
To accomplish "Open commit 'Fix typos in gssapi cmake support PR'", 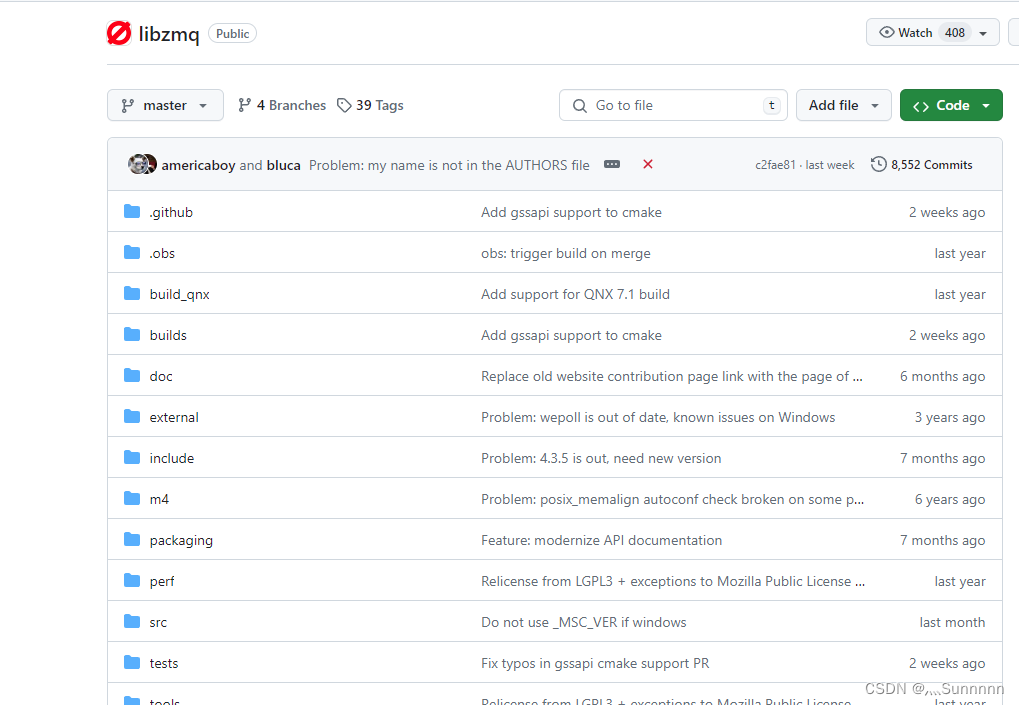I will click(x=595, y=663).
